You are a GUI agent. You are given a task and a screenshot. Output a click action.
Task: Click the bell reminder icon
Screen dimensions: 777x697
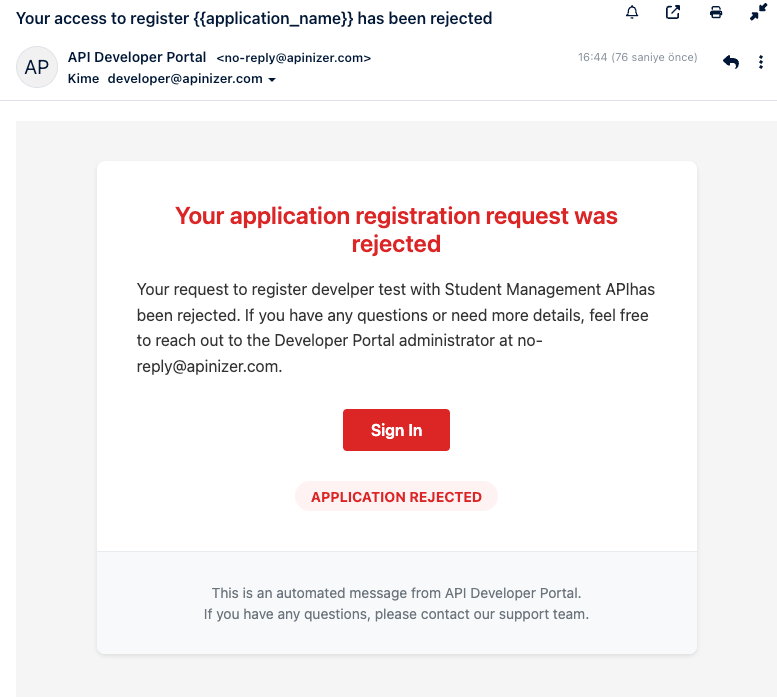(x=632, y=12)
